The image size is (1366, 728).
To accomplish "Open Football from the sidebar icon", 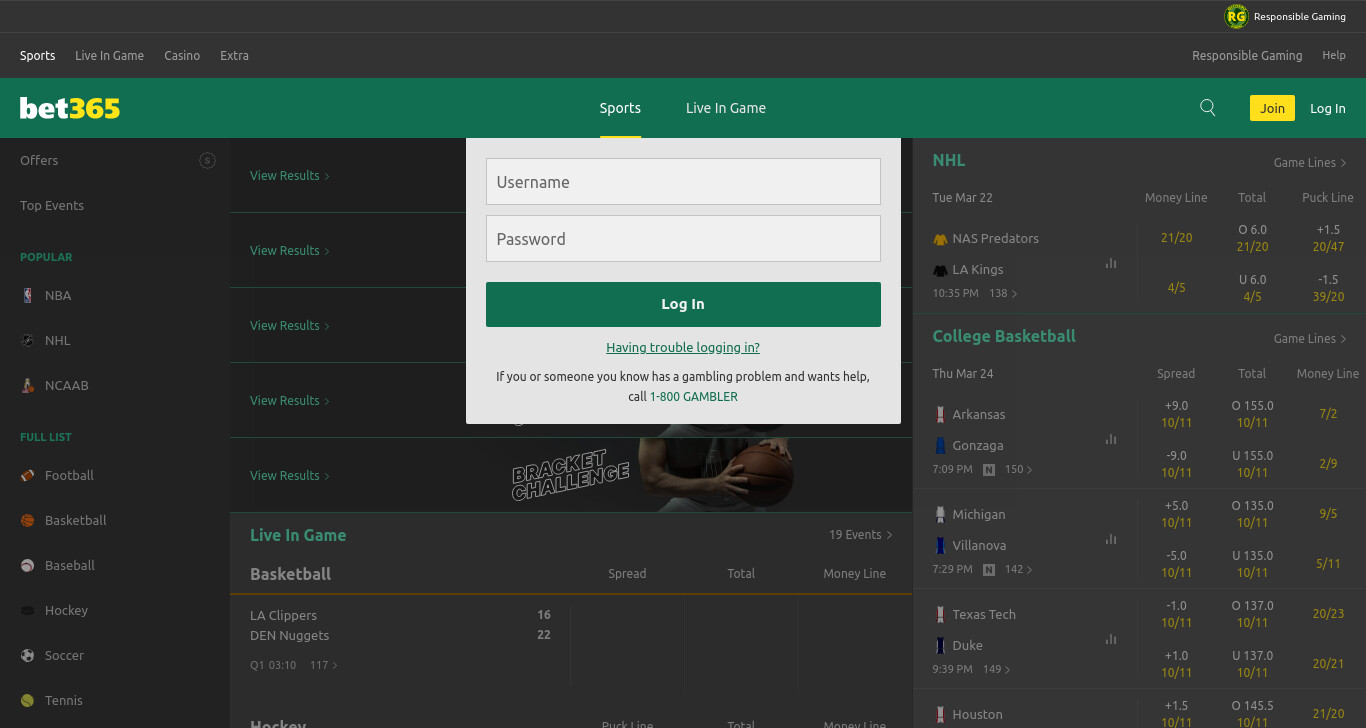I will click(27, 475).
